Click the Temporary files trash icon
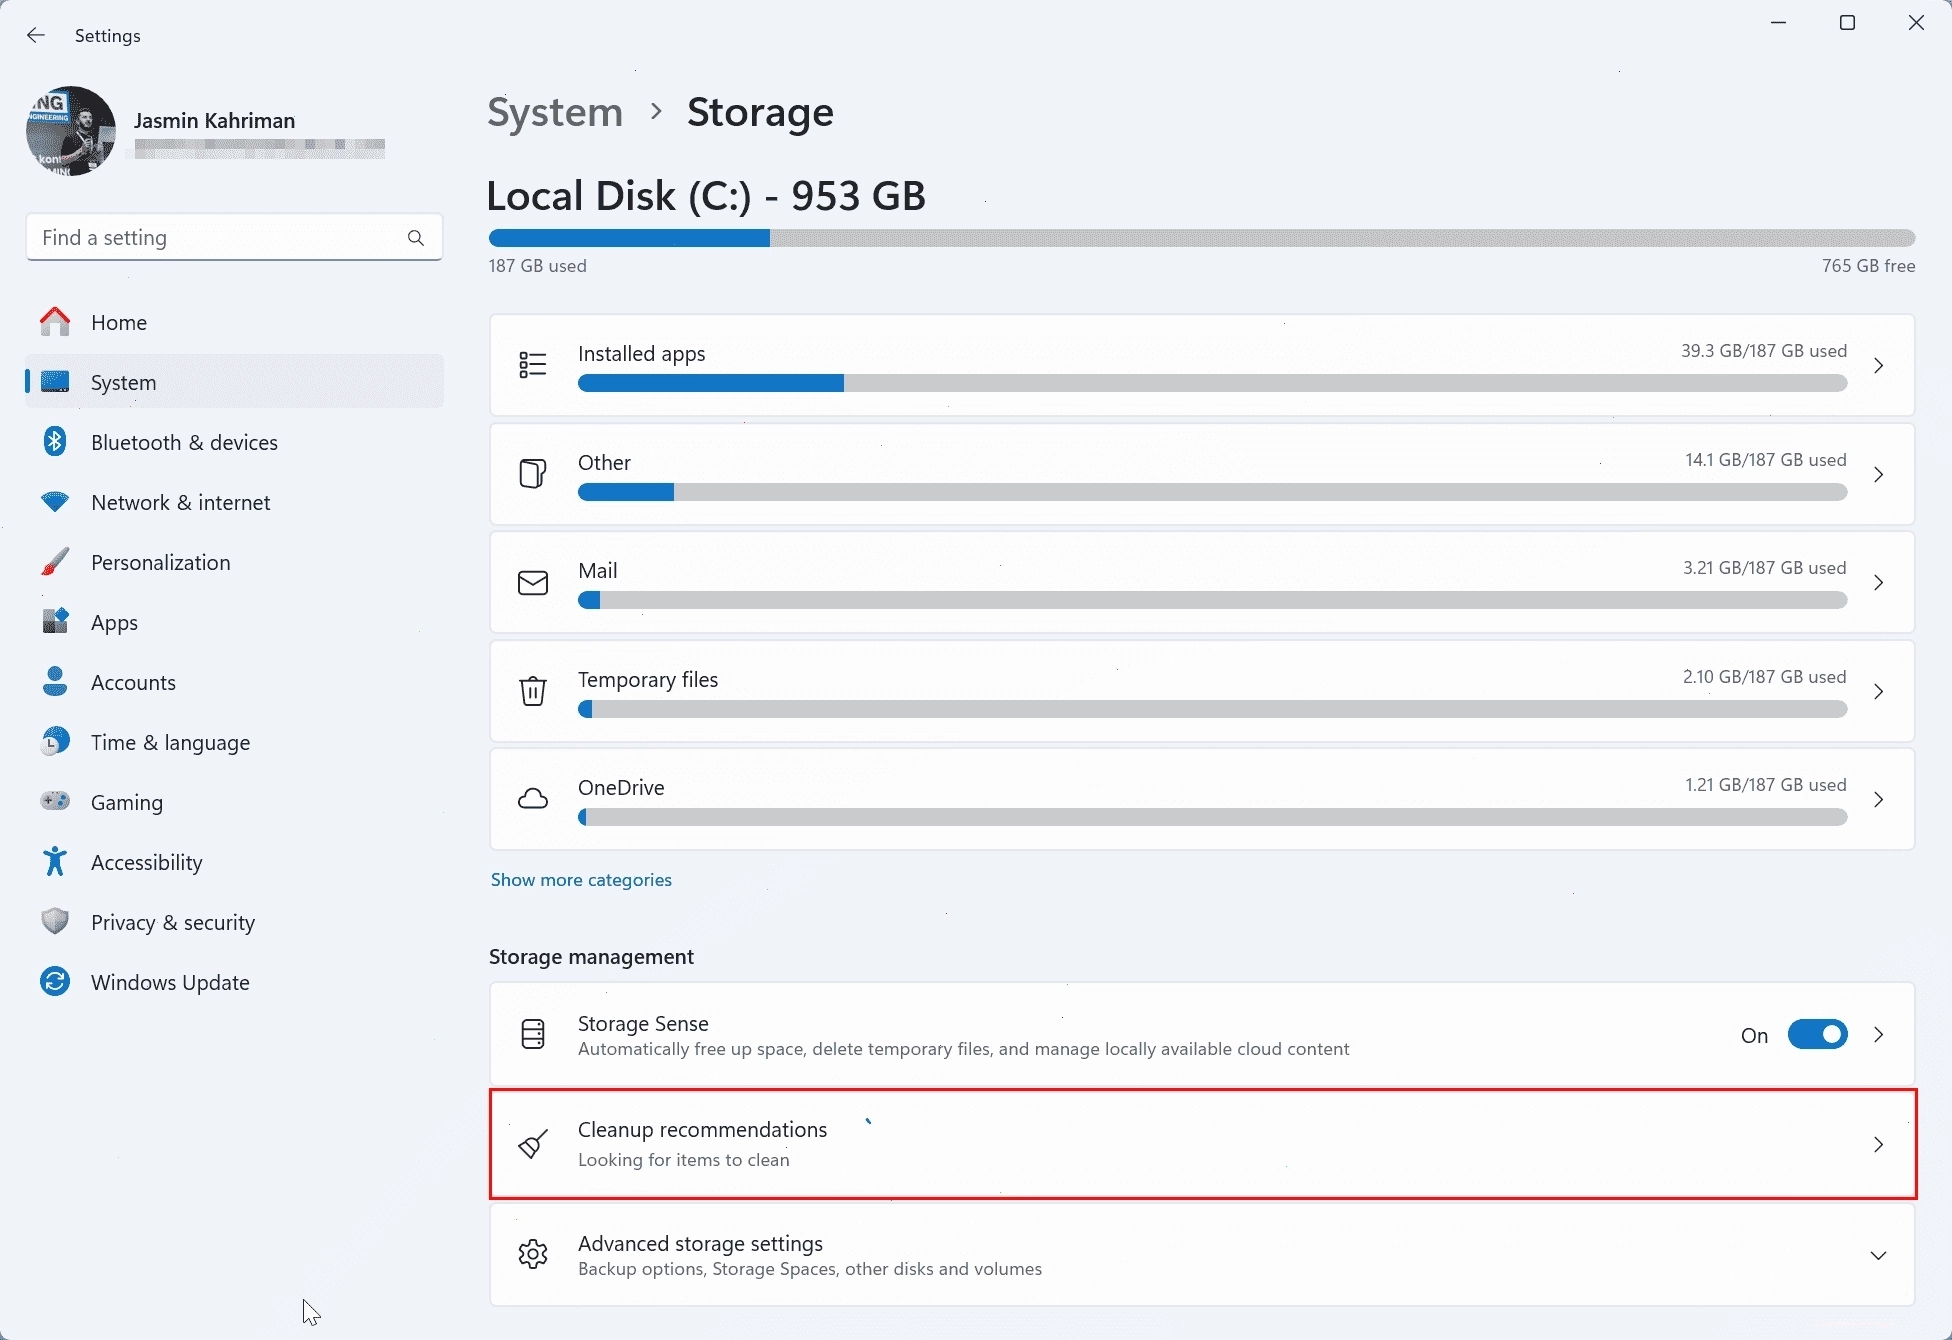This screenshot has width=1952, height=1340. 533,691
